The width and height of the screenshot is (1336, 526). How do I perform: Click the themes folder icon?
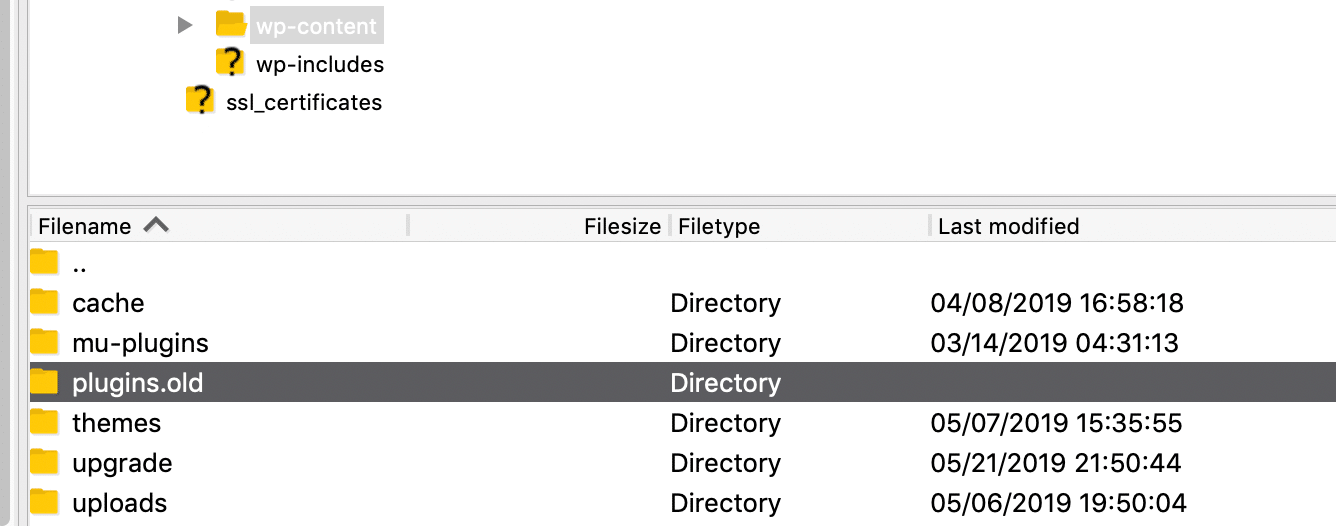tap(44, 422)
